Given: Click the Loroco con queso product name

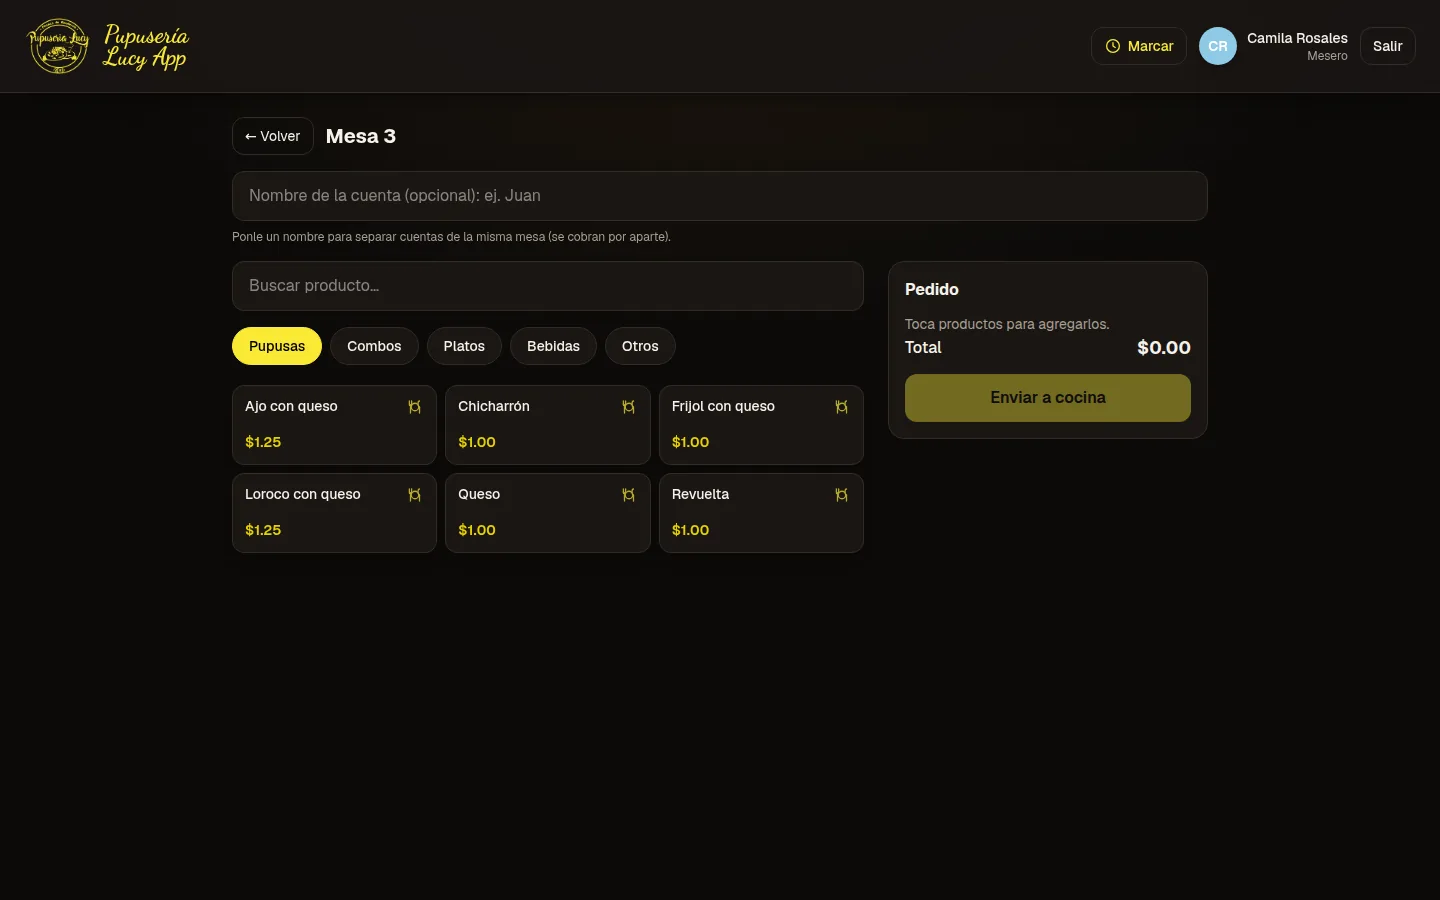Looking at the screenshot, I should click(303, 494).
